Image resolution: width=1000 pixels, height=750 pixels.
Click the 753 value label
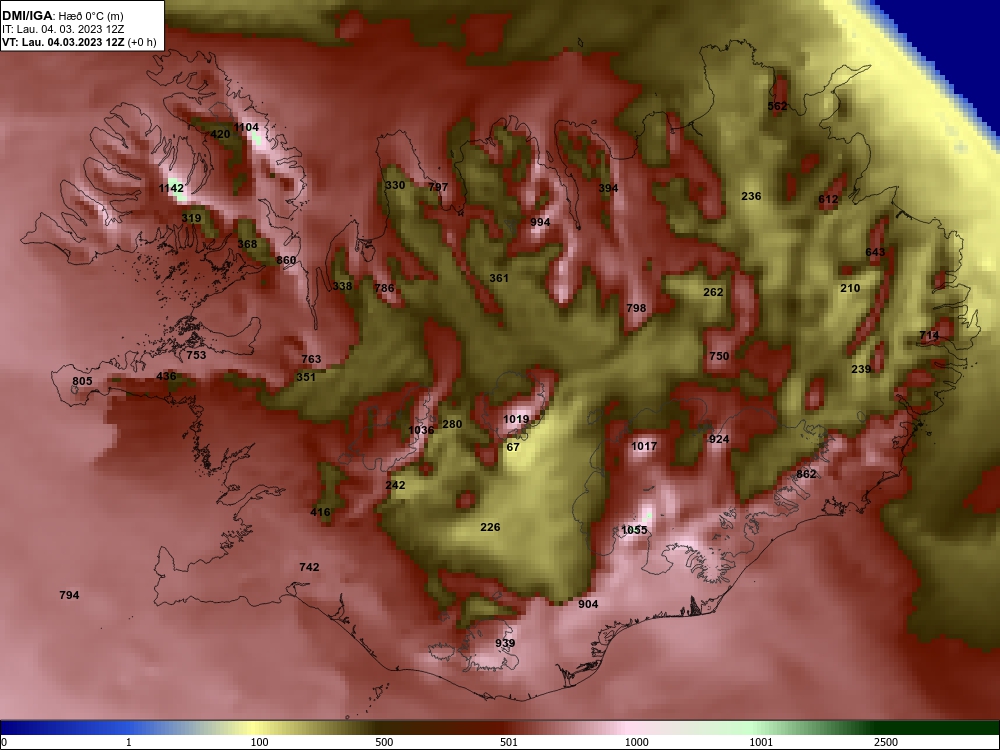point(196,355)
